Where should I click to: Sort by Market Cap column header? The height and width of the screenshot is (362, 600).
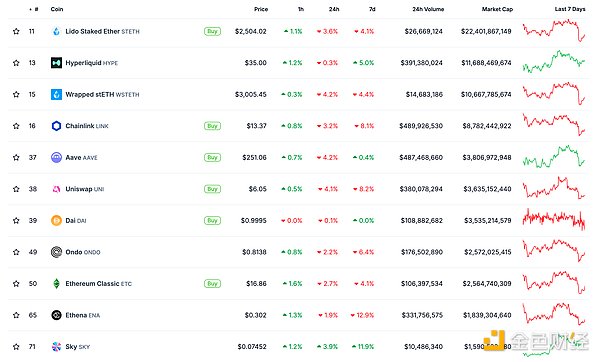[497, 9]
